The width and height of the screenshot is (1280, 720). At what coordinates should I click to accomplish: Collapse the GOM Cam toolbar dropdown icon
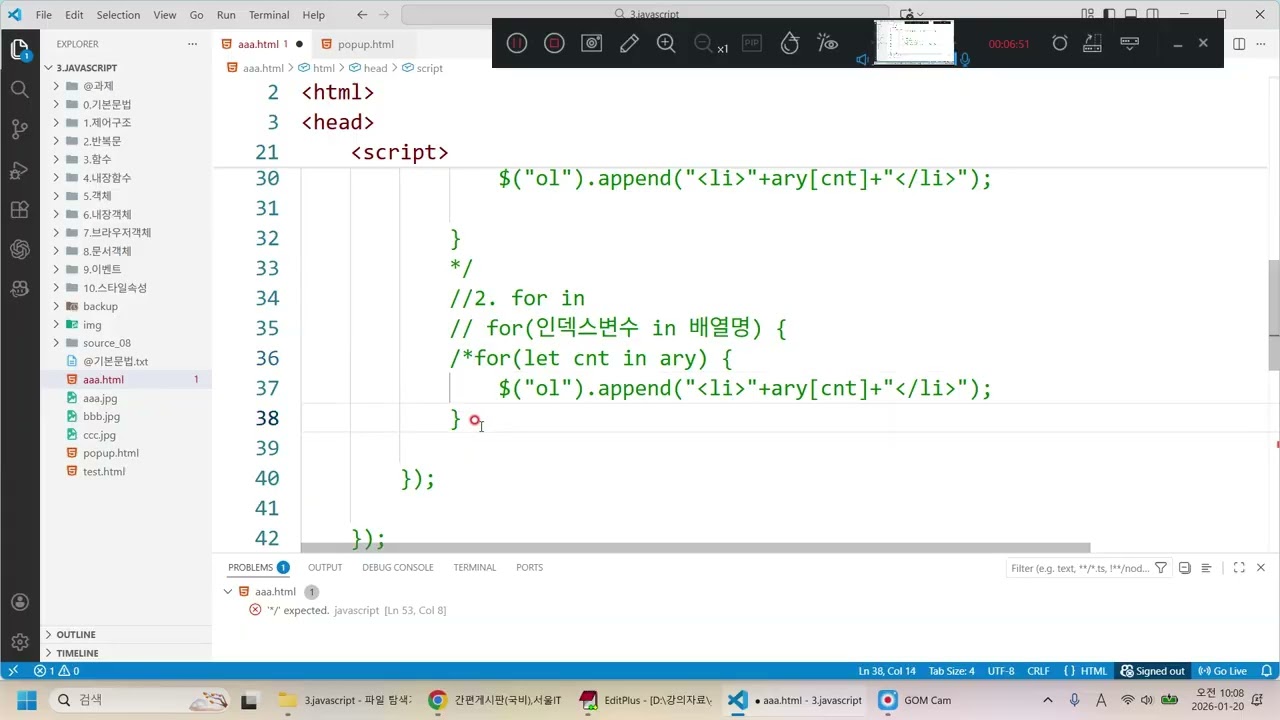pyautogui.click(x=1130, y=43)
